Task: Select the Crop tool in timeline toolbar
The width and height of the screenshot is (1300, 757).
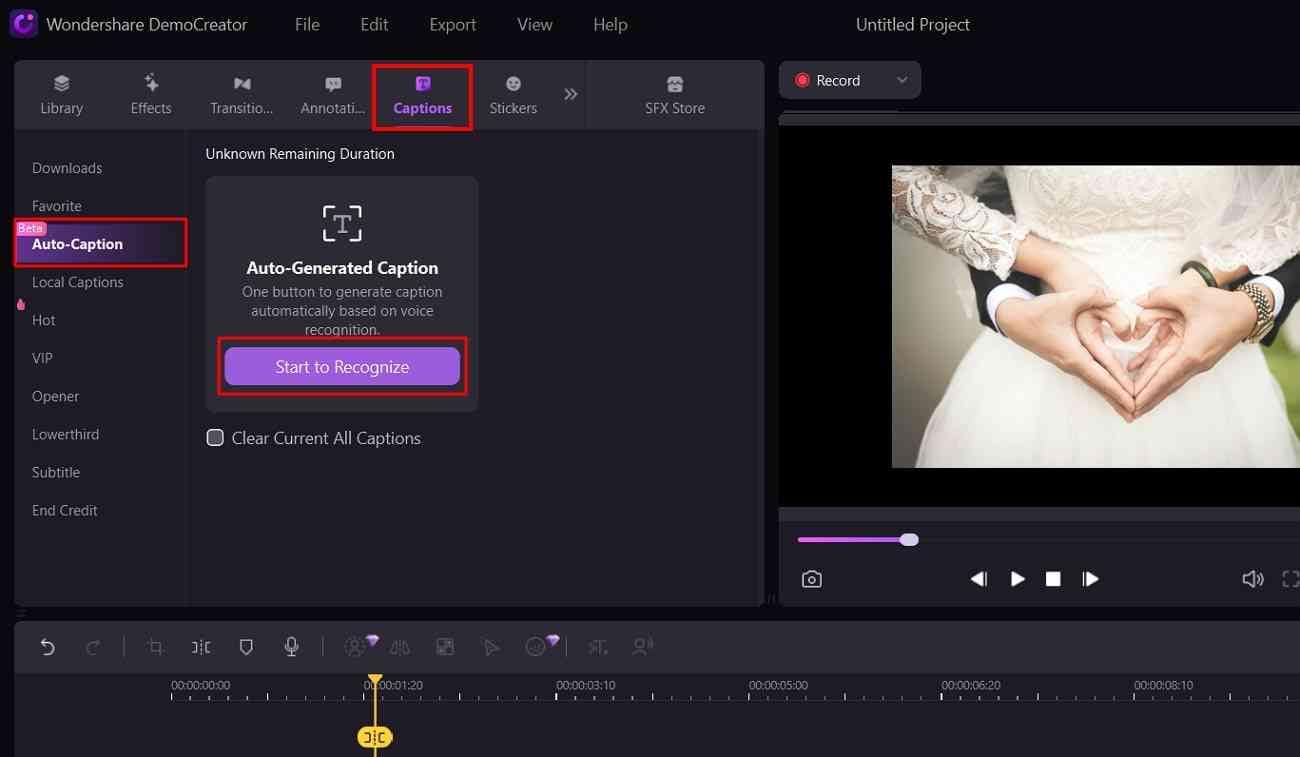Action: [x=155, y=647]
